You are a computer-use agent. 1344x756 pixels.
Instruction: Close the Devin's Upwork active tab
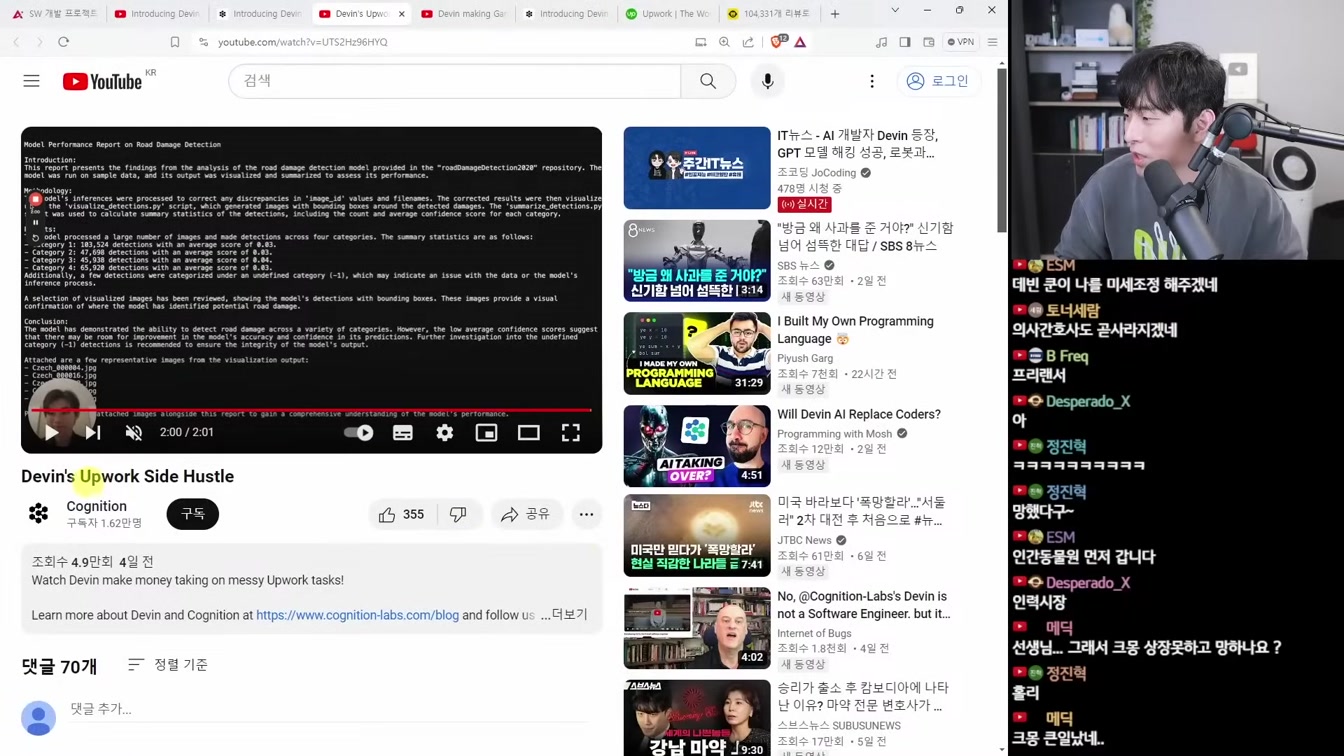402,14
